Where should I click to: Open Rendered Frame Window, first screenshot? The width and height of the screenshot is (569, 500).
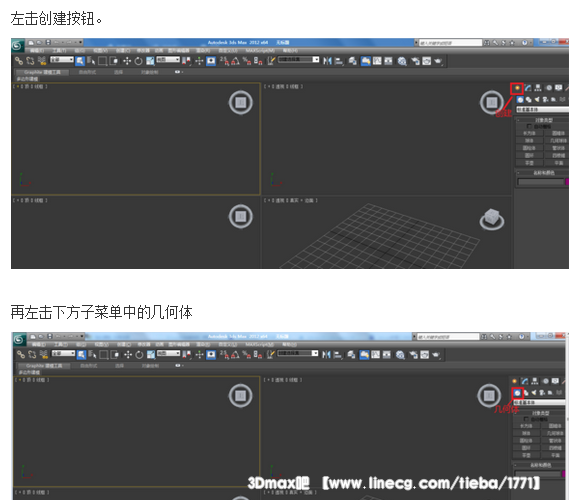point(426,61)
